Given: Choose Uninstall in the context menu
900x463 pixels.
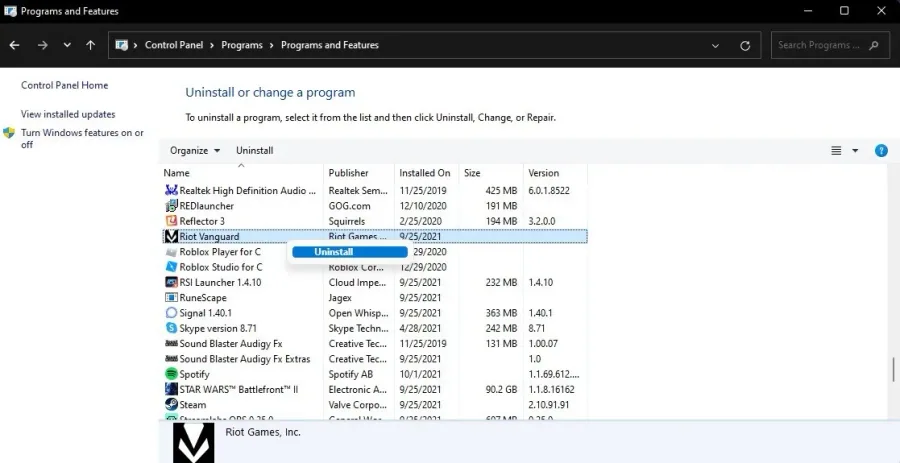Looking at the screenshot, I should pyautogui.click(x=350, y=252).
